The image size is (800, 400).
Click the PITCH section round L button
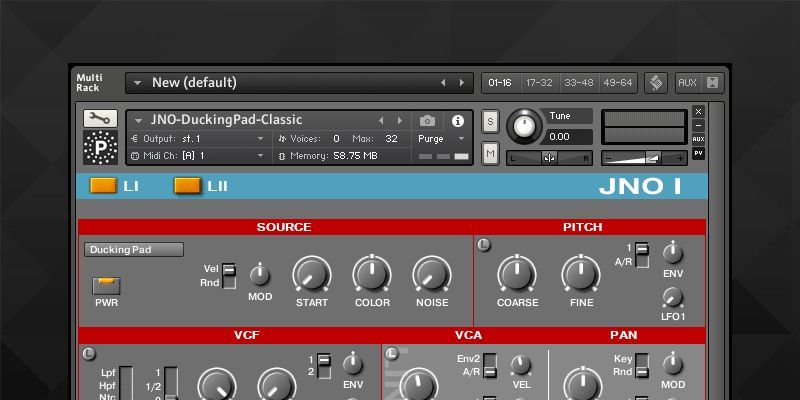484,245
